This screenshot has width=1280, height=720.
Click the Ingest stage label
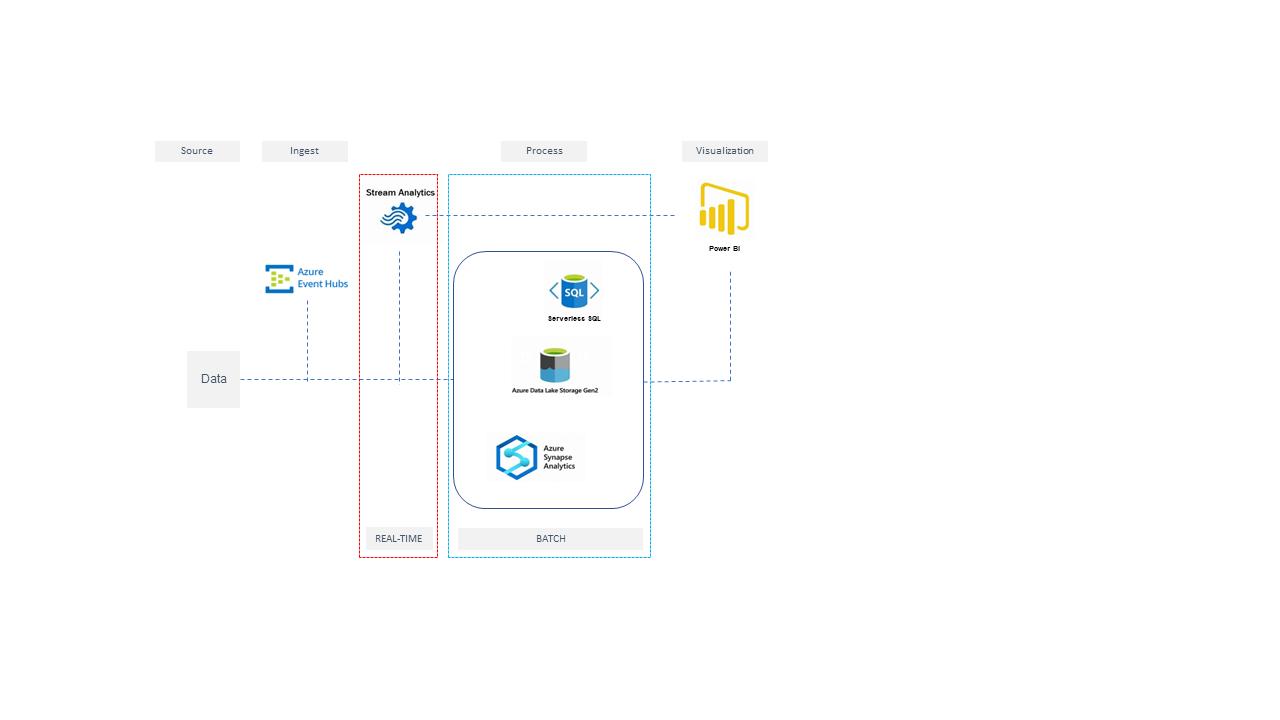(305, 151)
